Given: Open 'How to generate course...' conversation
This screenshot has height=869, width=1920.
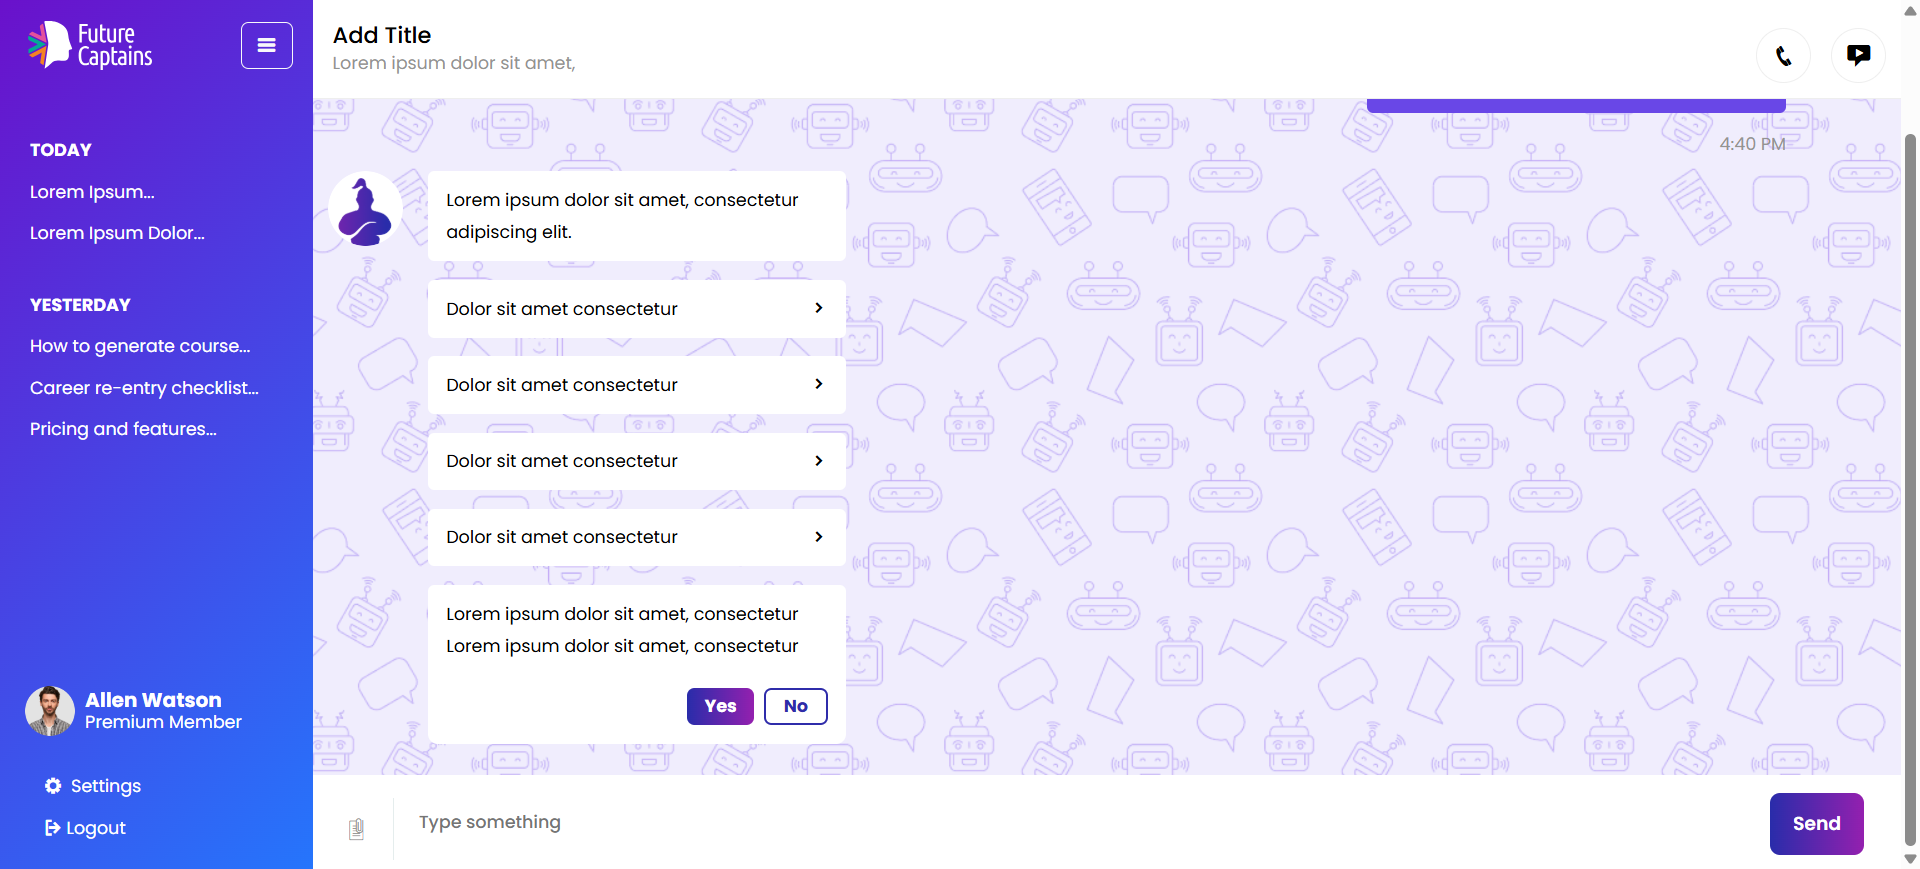Looking at the screenshot, I should [x=140, y=346].
